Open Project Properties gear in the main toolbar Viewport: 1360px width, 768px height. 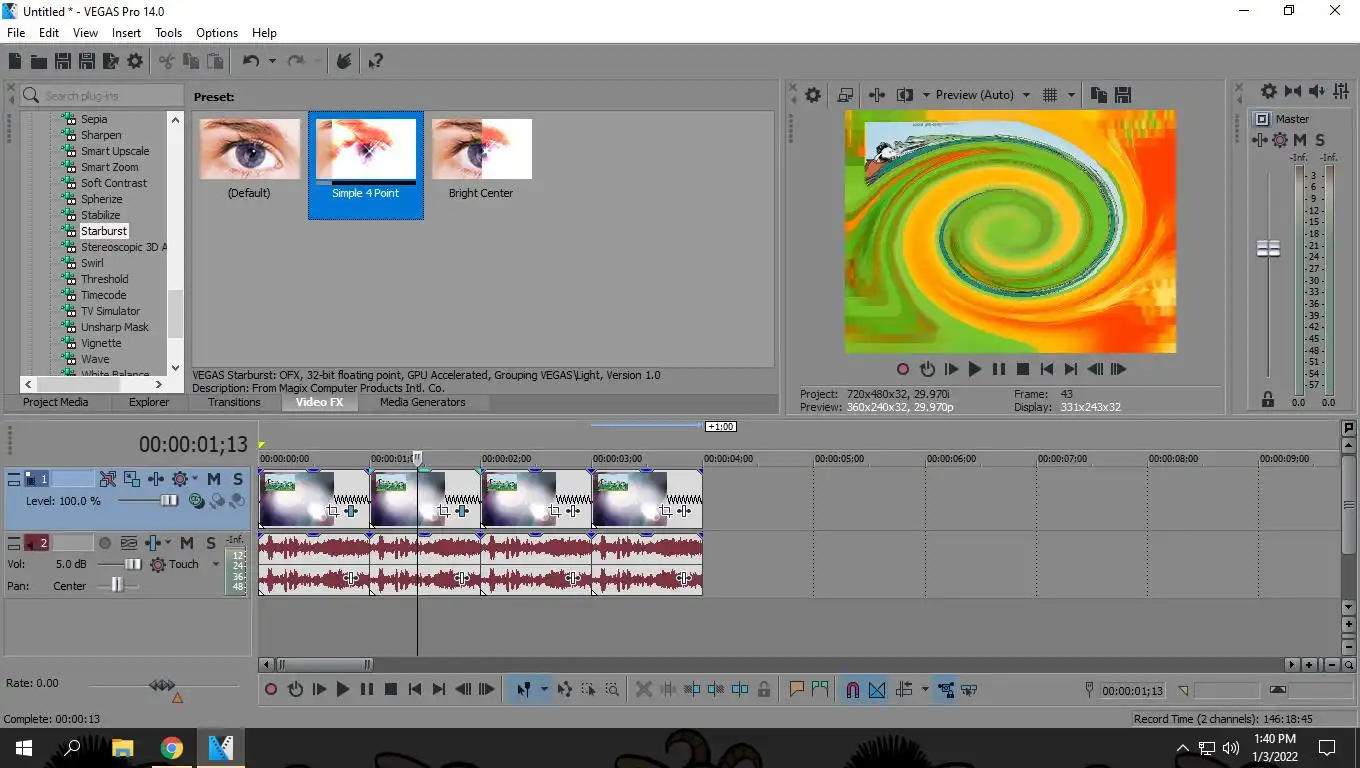[x=135, y=62]
